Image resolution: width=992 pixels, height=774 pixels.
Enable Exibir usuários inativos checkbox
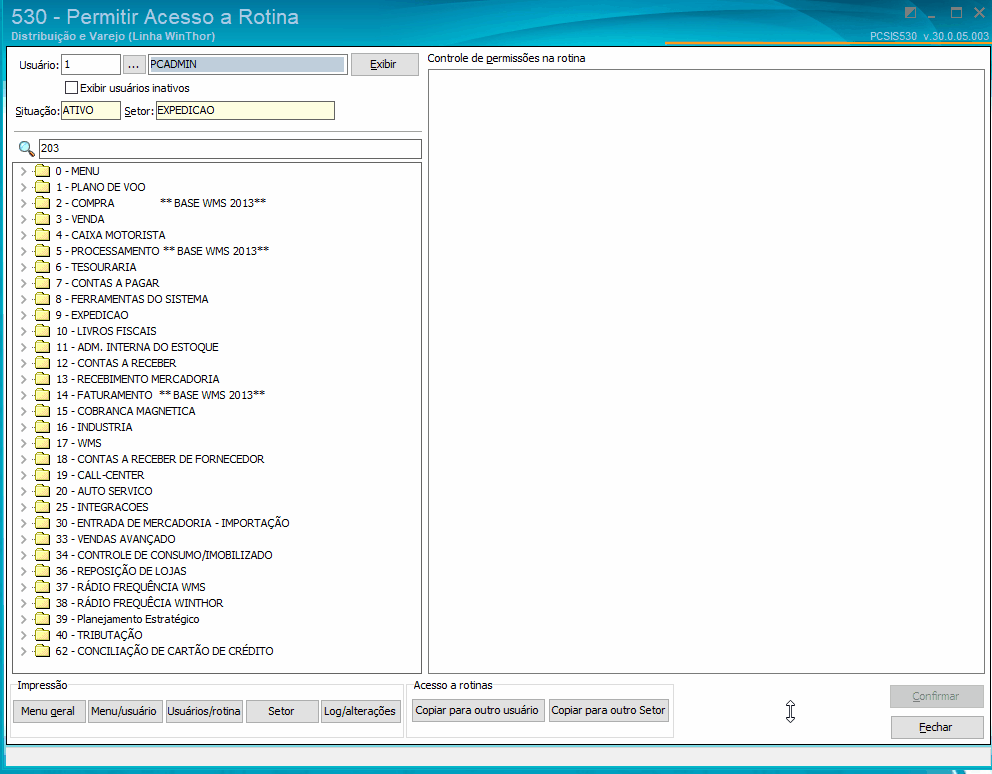[x=71, y=88]
